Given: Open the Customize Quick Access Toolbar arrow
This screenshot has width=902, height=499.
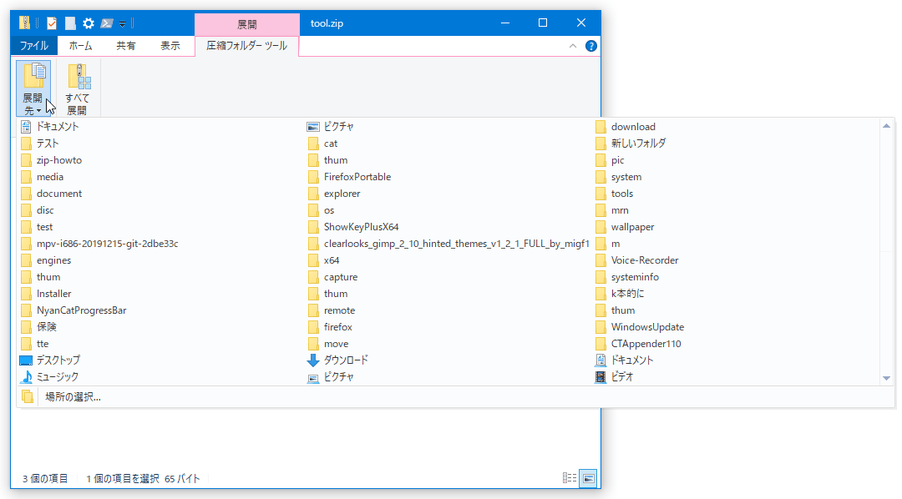Looking at the screenshot, I should pyautogui.click(x=123, y=24).
